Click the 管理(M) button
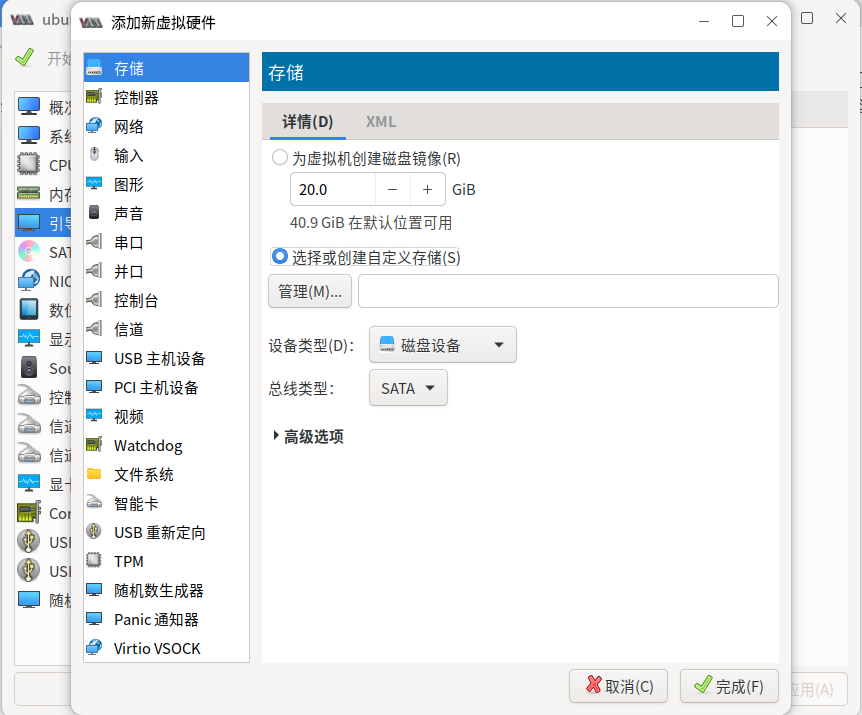 coord(309,290)
